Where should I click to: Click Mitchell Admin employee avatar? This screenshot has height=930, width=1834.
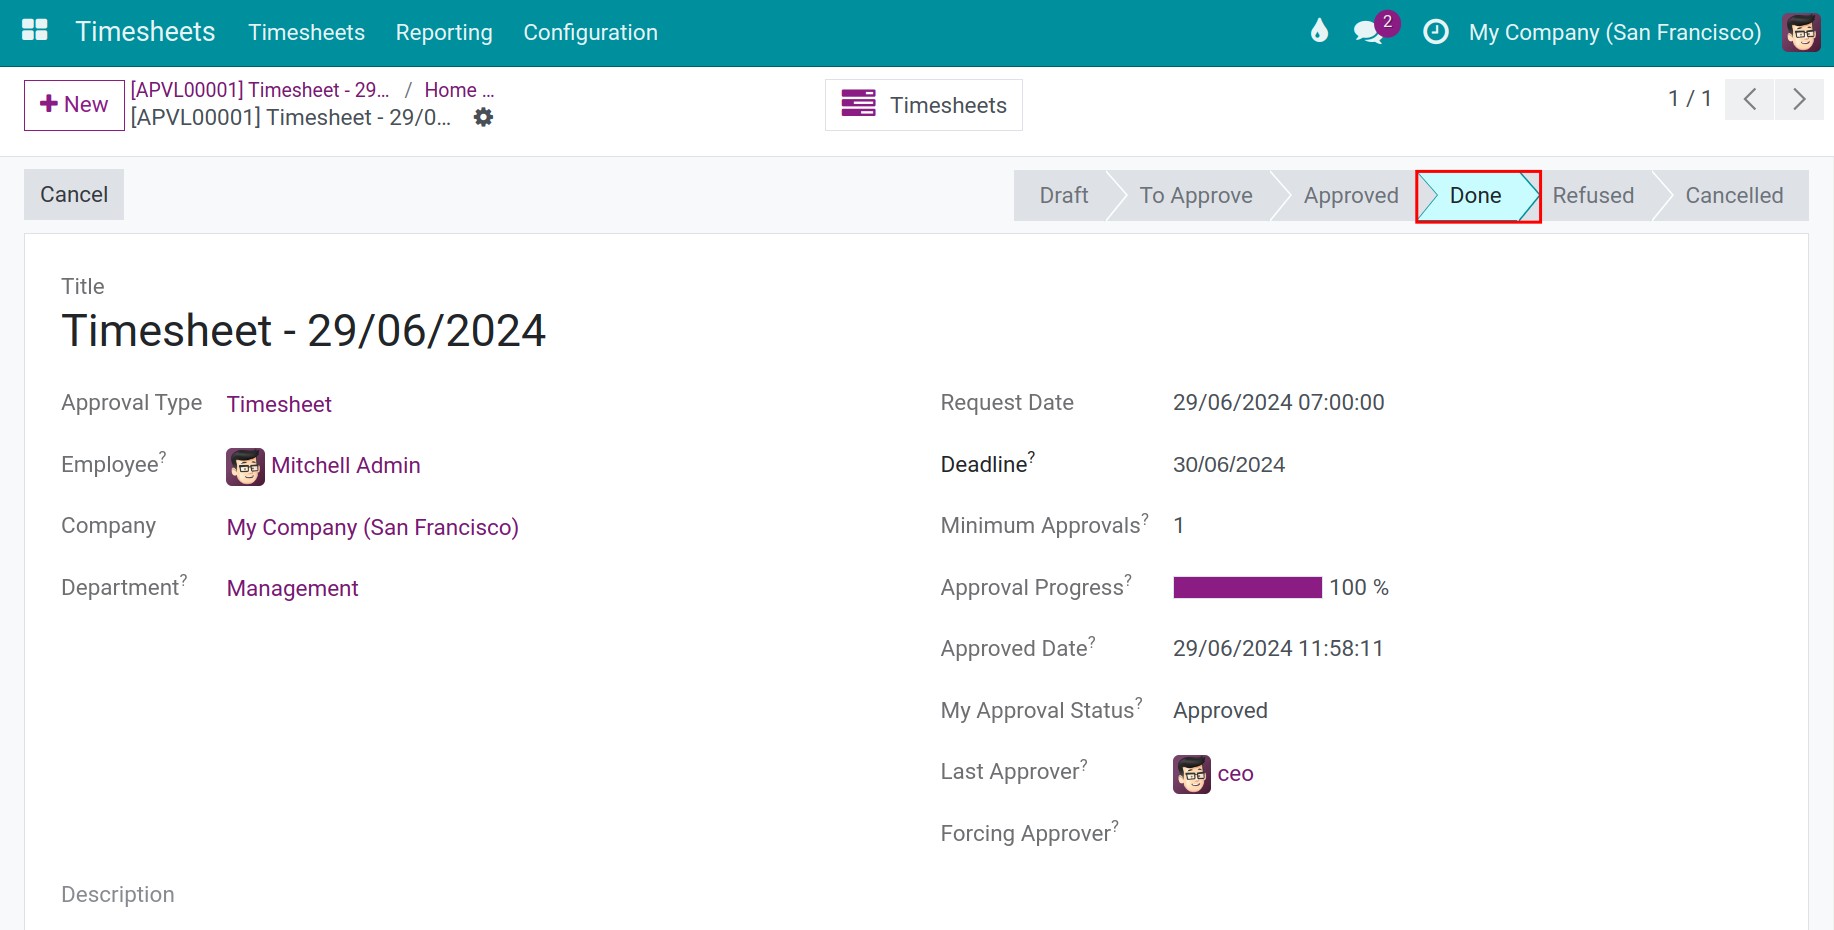coord(245,467)
